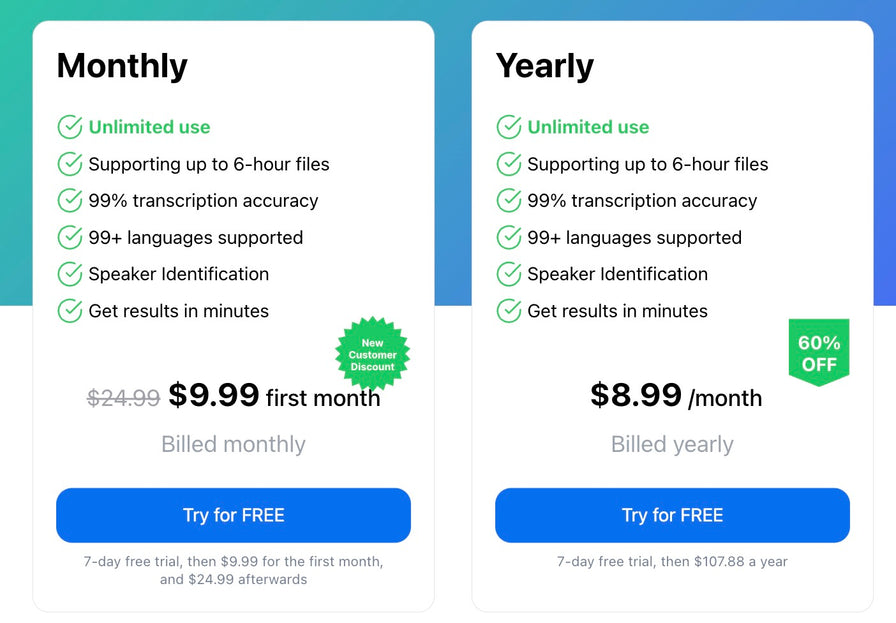
Task: Click Try for FREE under Yearly plan
Action: pyautogui.click(x=672, y=515)
